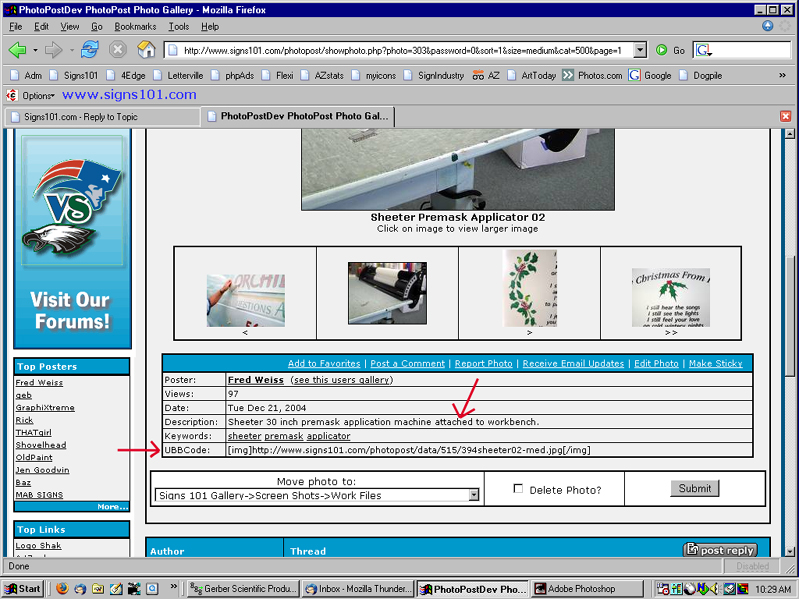This screenshot has height=599, width=799.
Task: Open the Christmas From thumbnail
Action: tap(671, 297)
